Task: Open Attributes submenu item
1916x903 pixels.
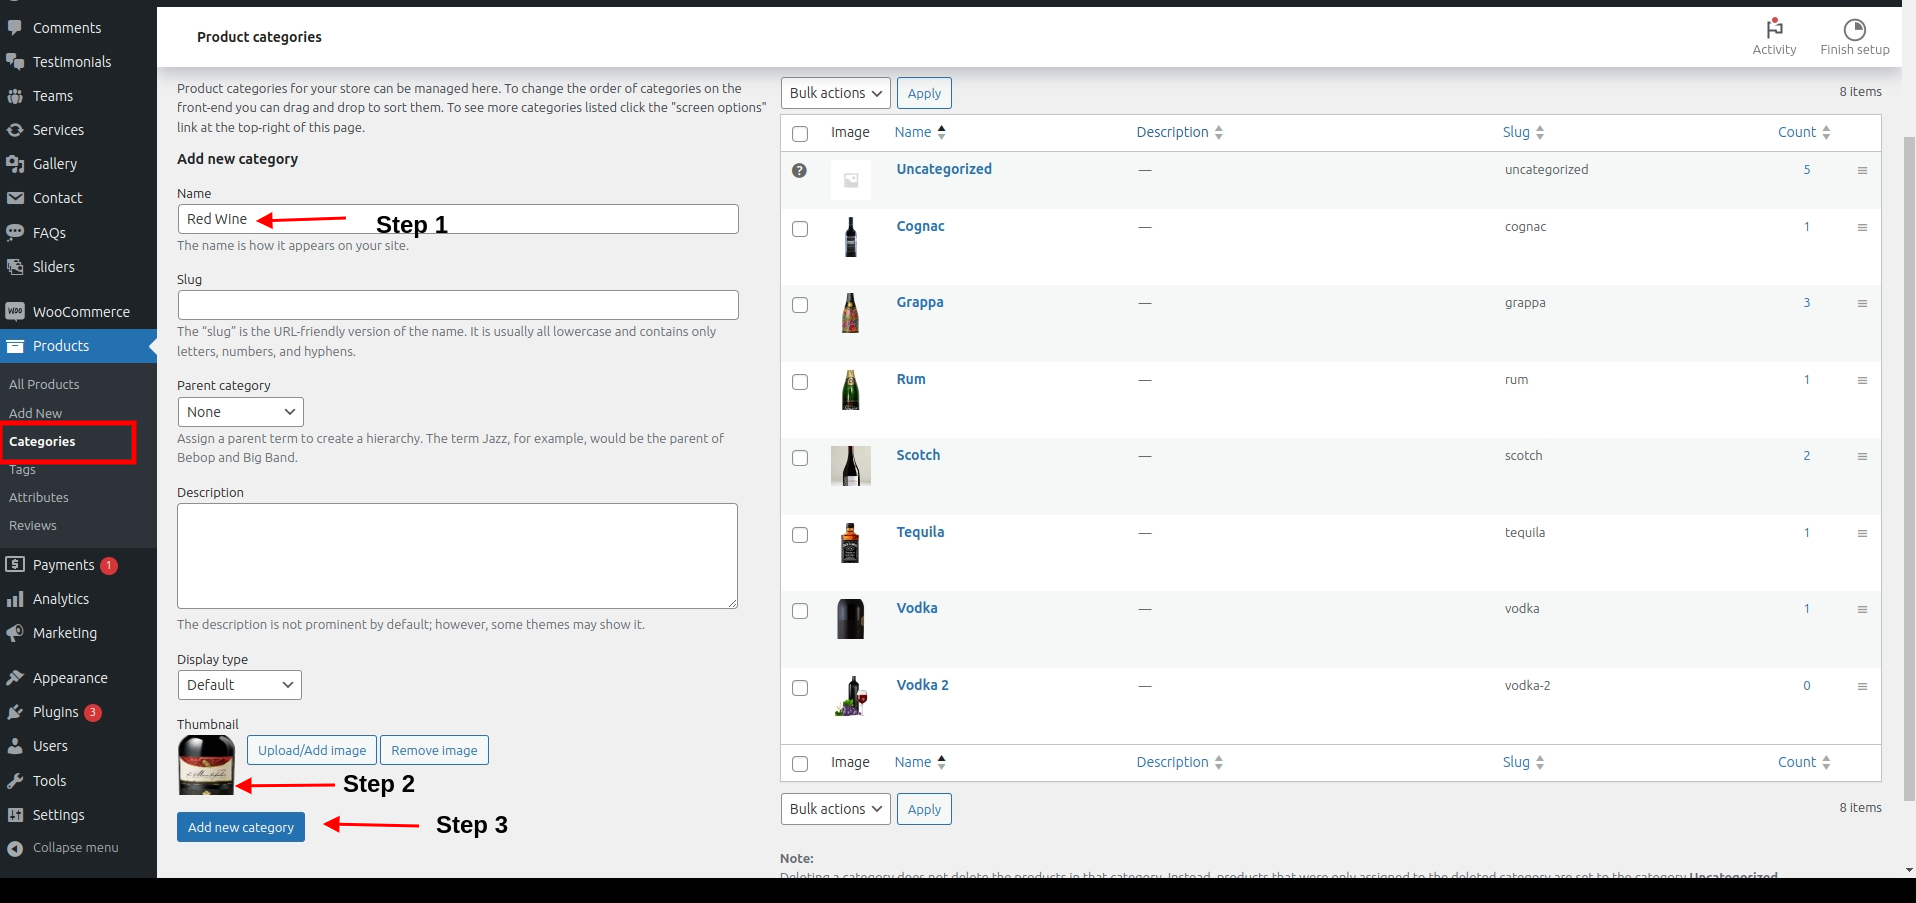Action: click(39, 497)
